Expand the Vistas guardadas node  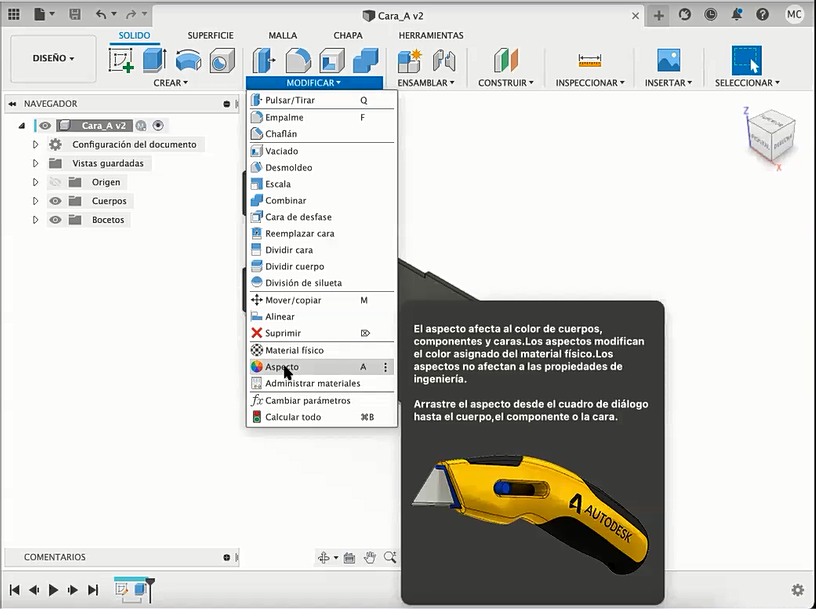click(35, 163)
